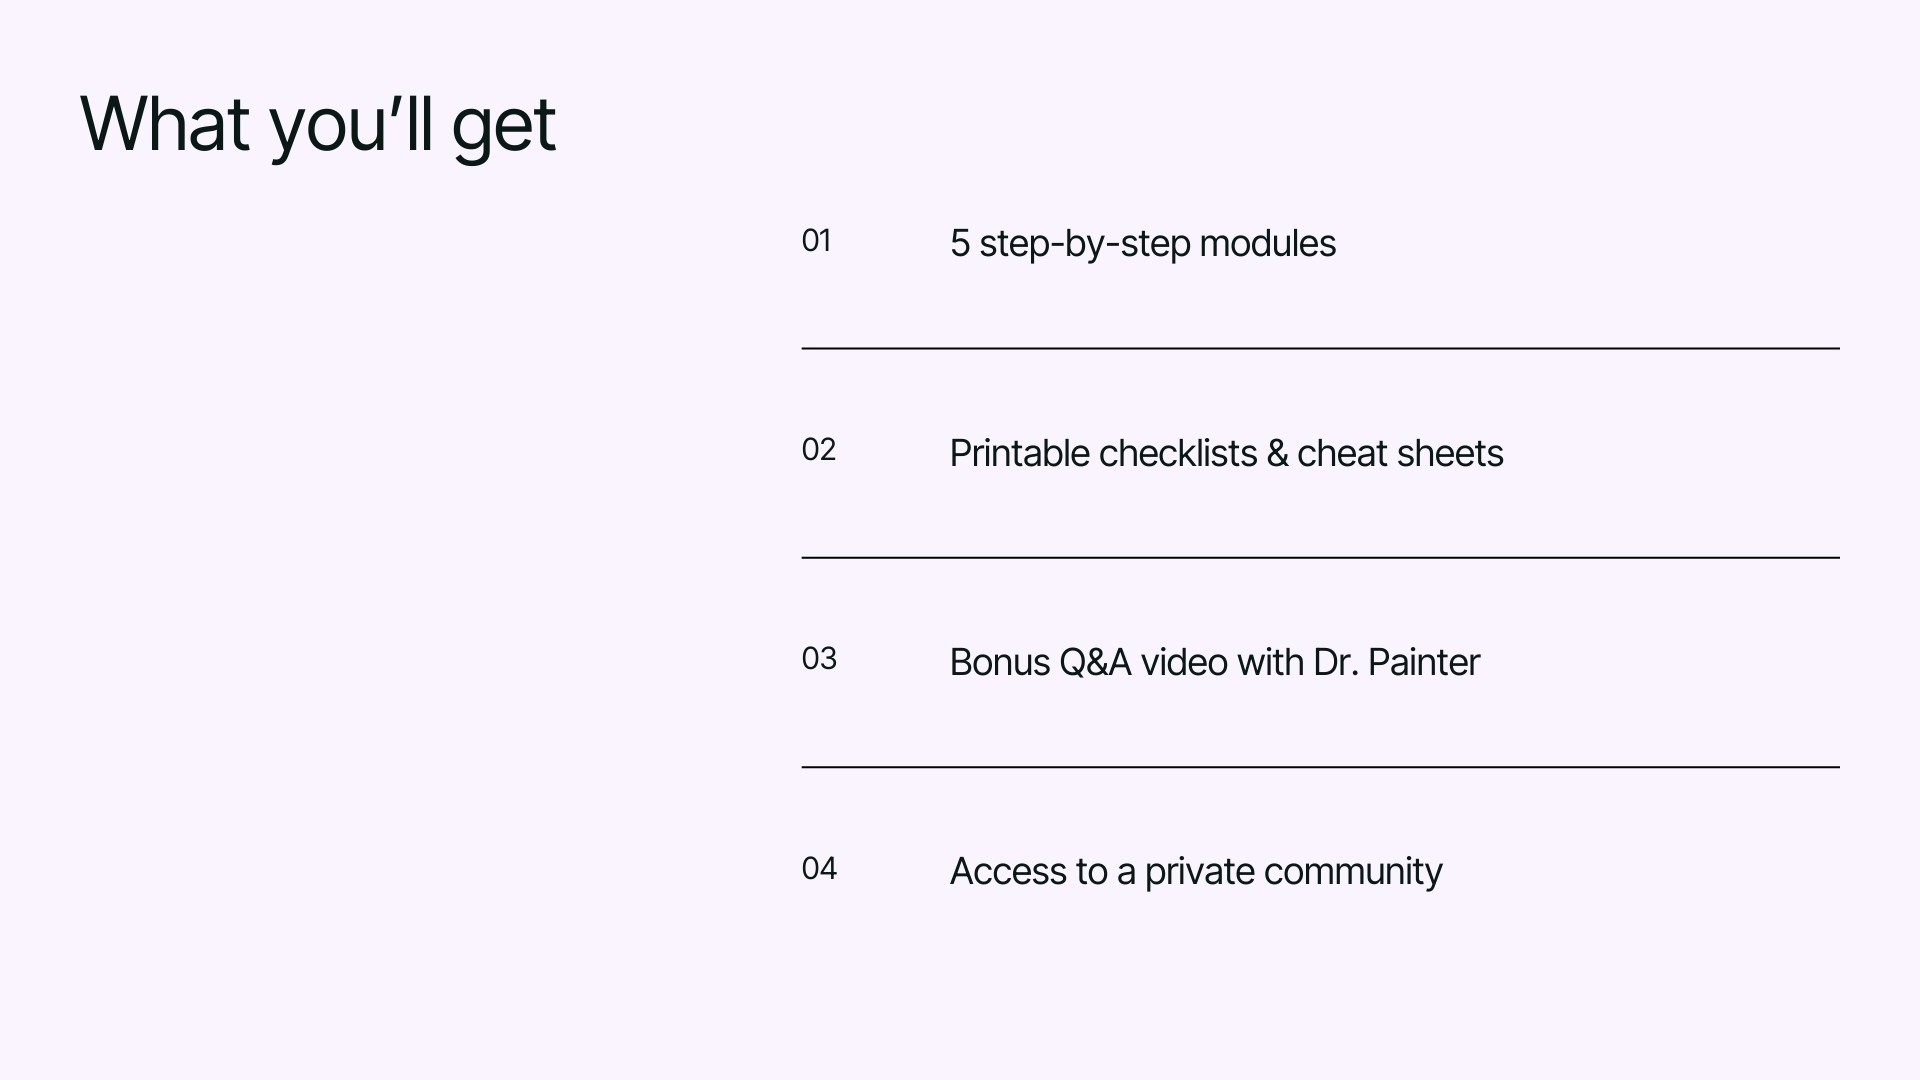
Task: Click the divider line below item 03
Action: (x=1320, y=767)
